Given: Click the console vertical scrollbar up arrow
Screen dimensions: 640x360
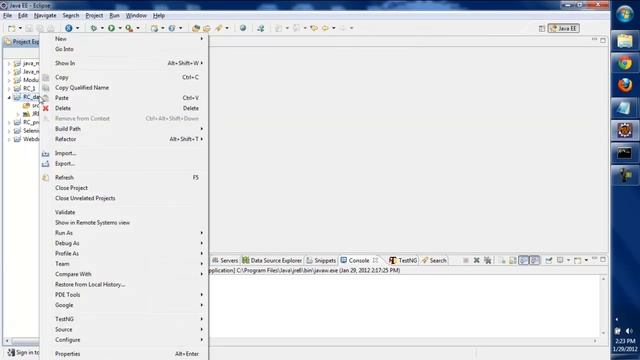Looking at the screenshot, I should (603, 278).
